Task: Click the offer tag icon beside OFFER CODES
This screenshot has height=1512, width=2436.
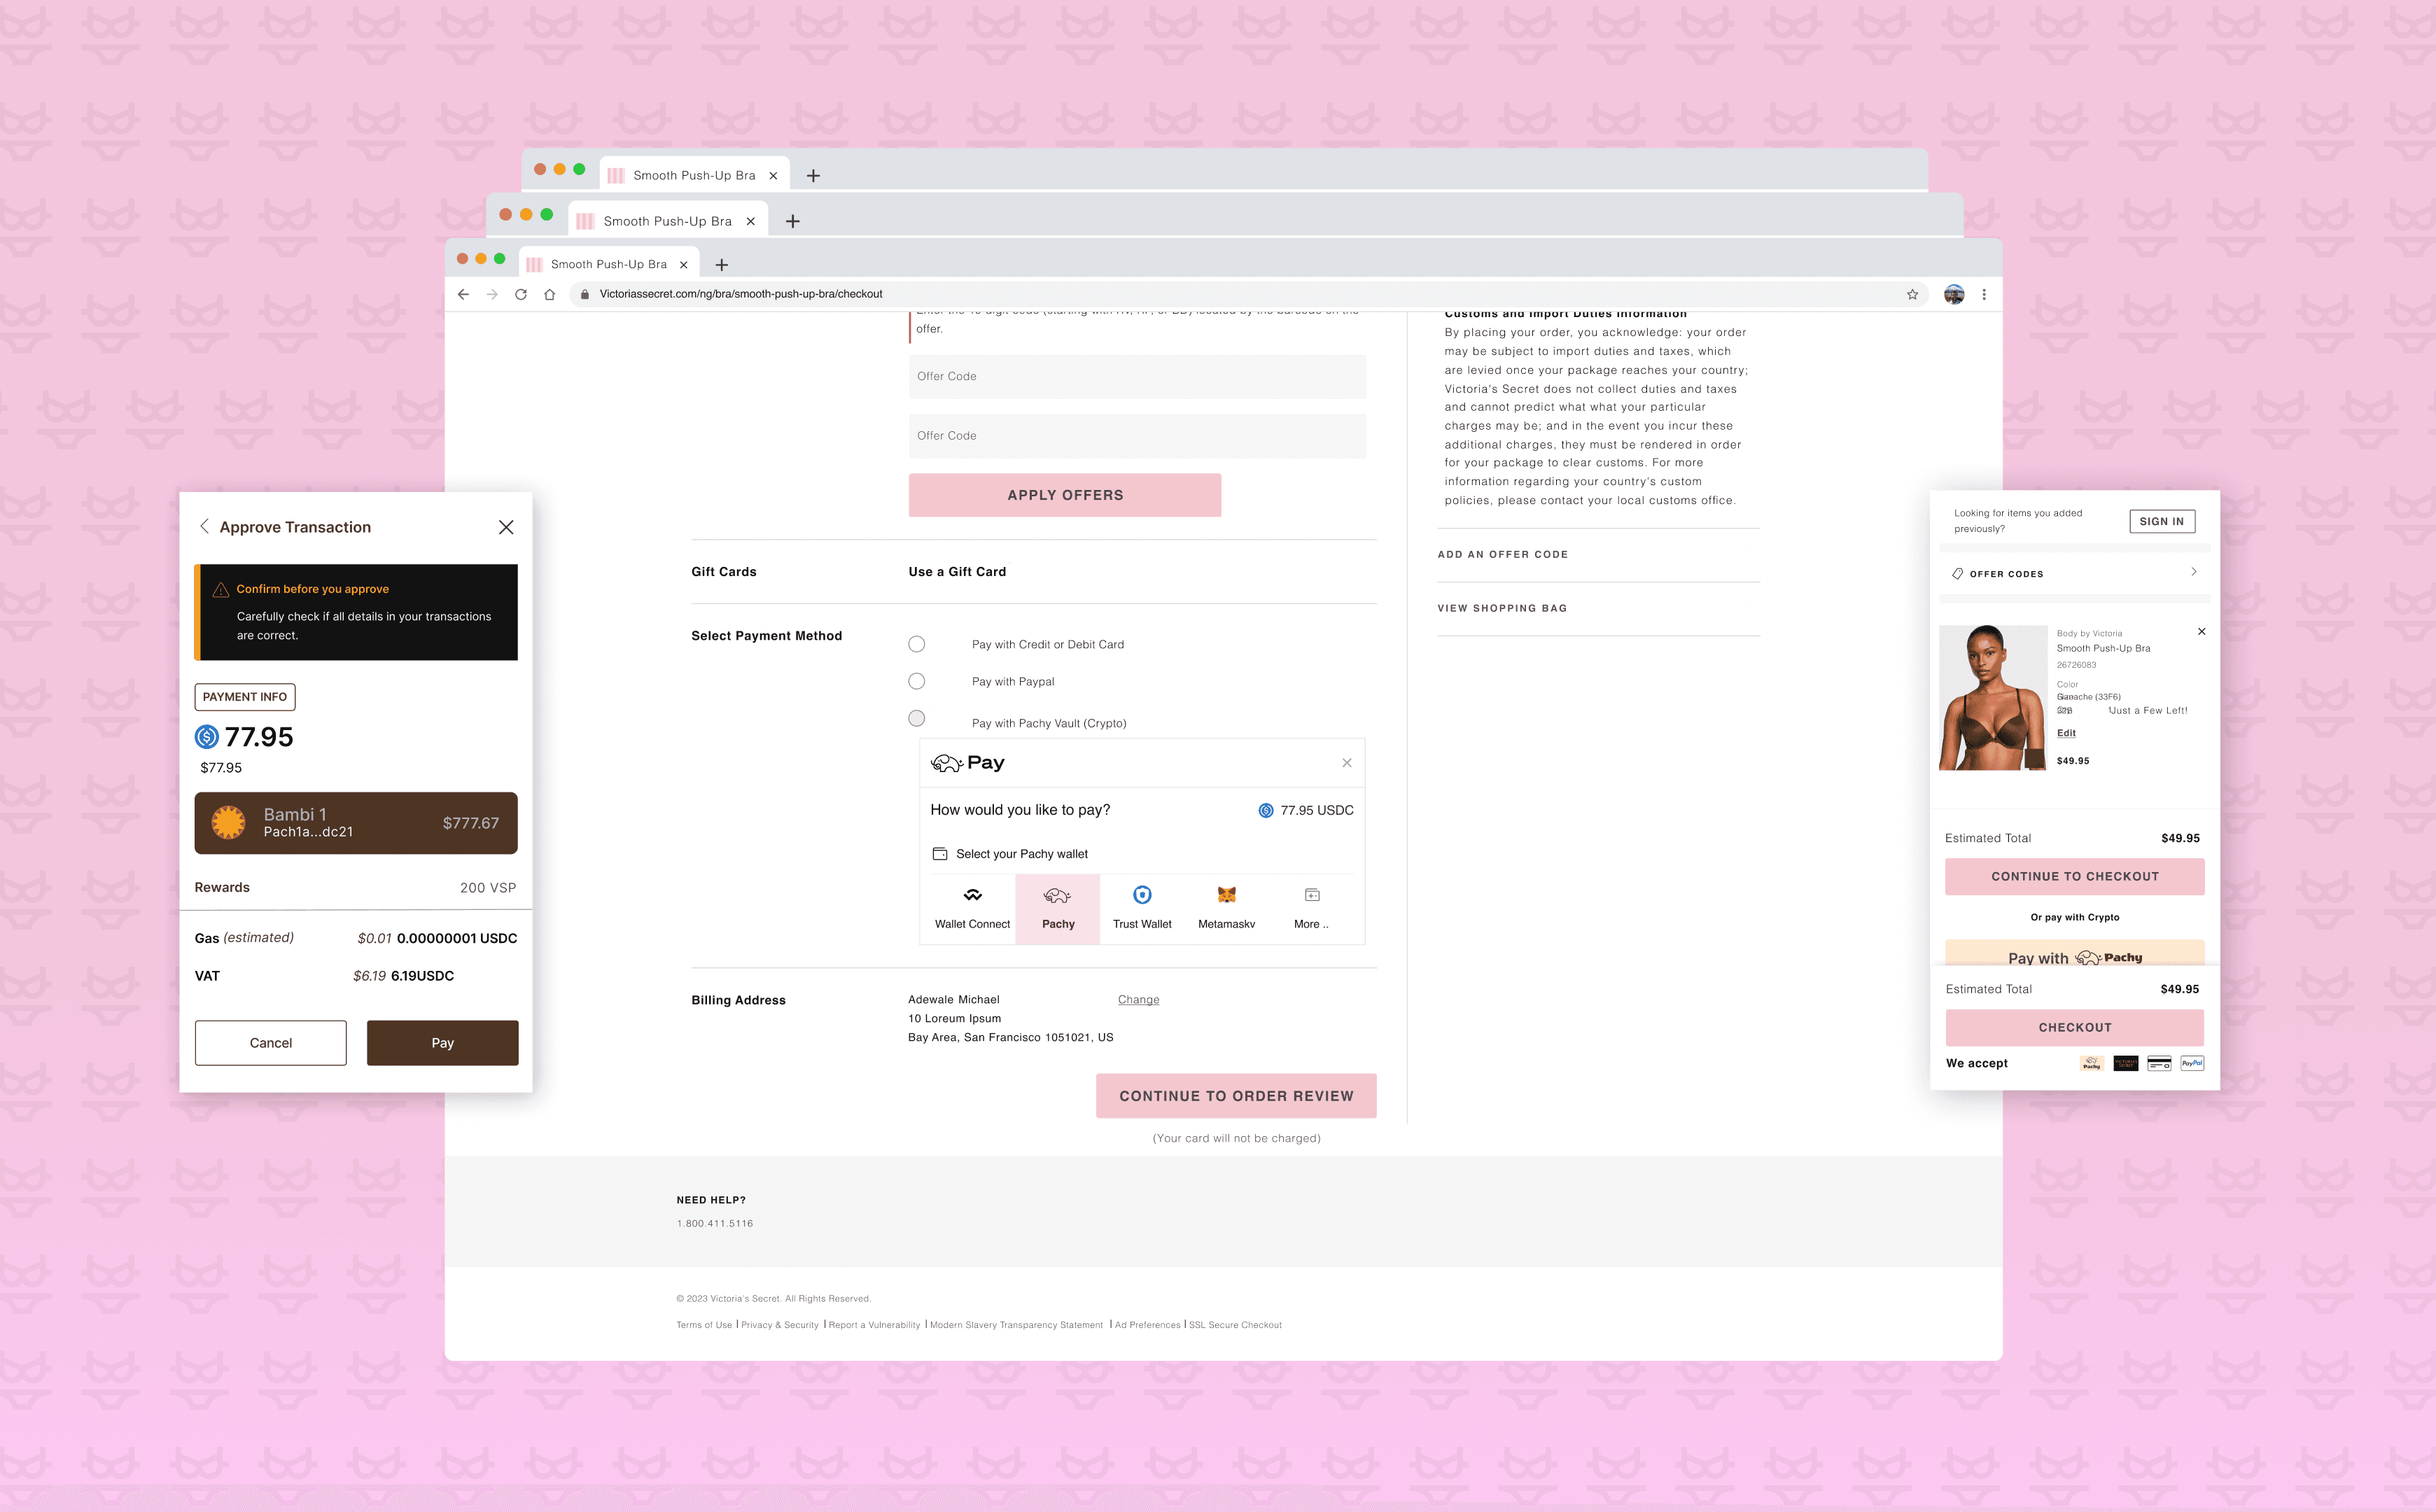Action: coord(1957,574)
